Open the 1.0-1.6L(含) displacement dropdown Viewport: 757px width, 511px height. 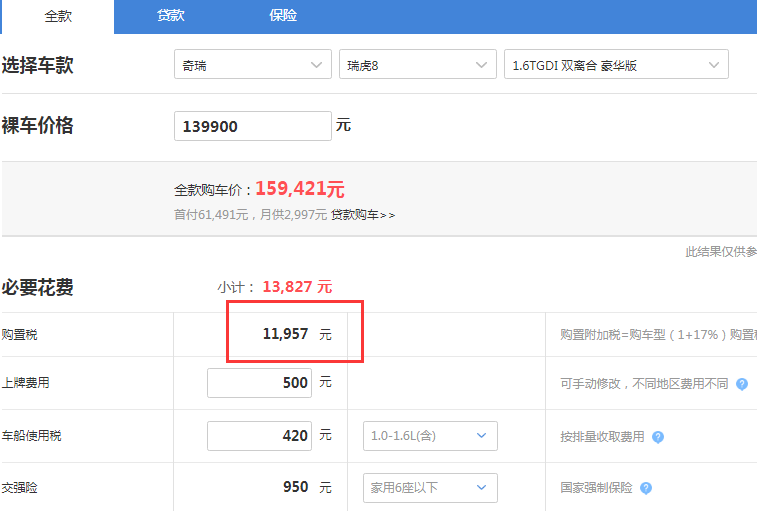(430, 436)
